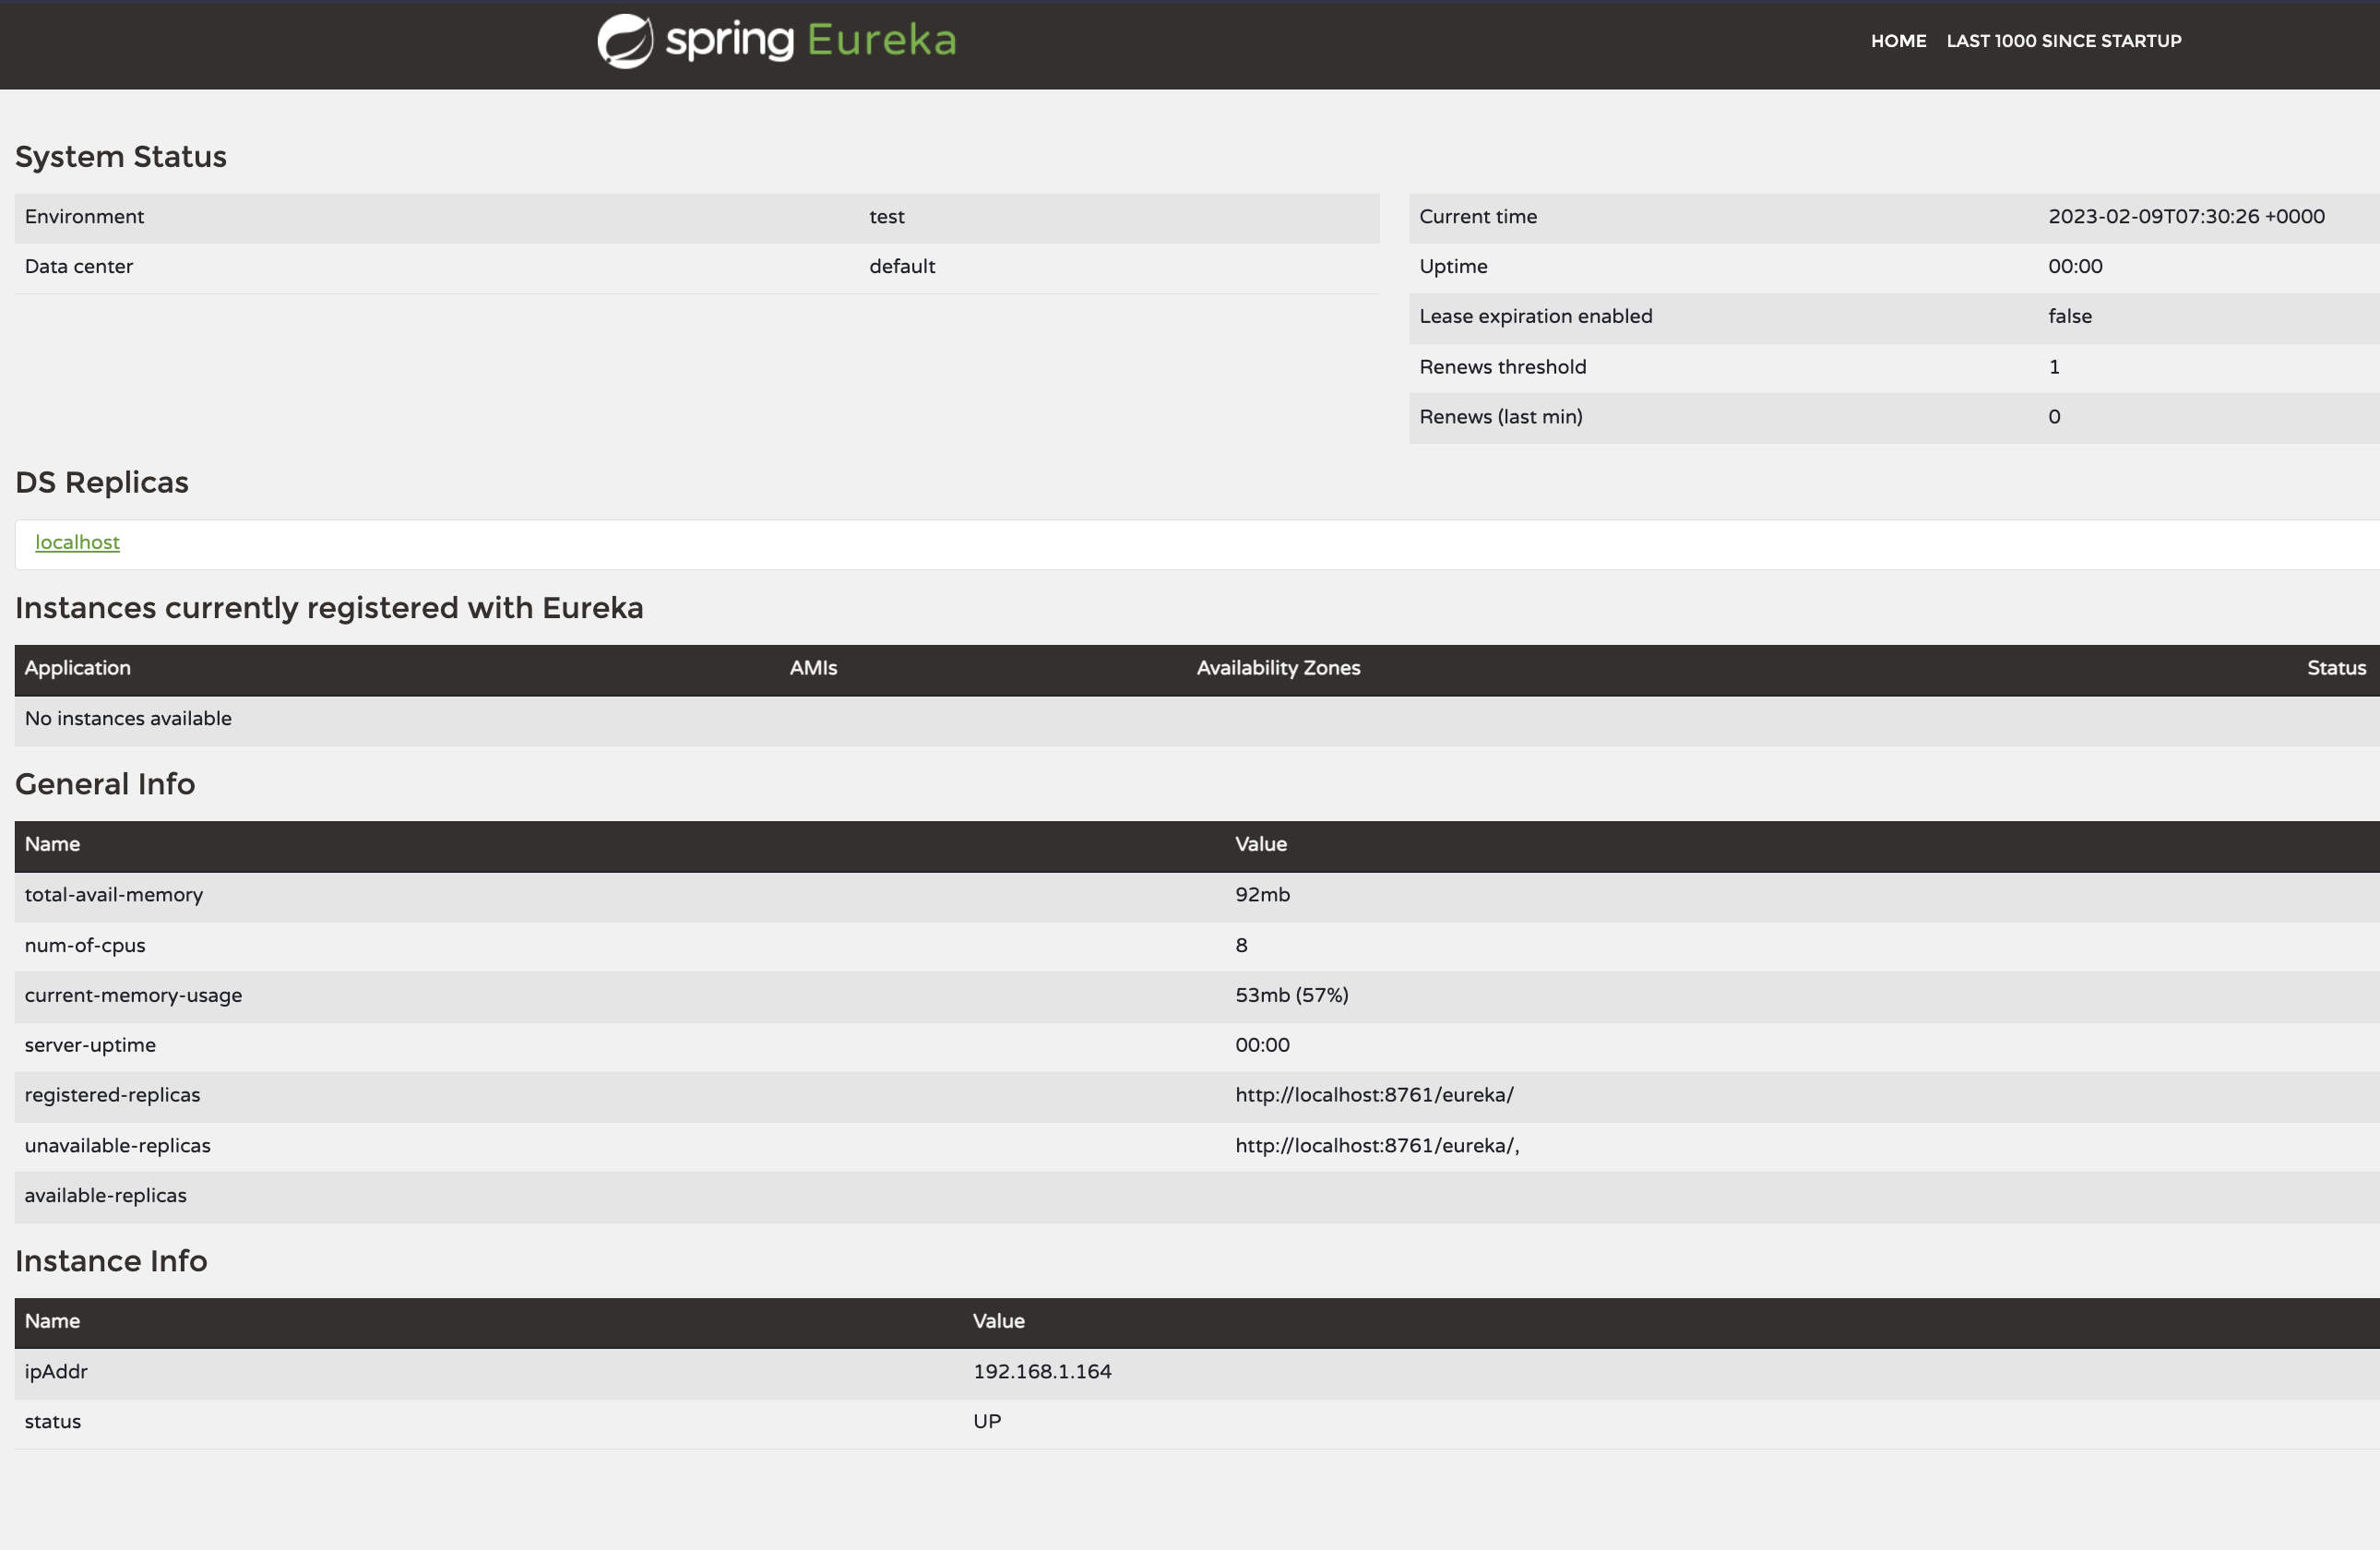
Task: Select the server-uptime row name
Action: [x=90, y=1046]
